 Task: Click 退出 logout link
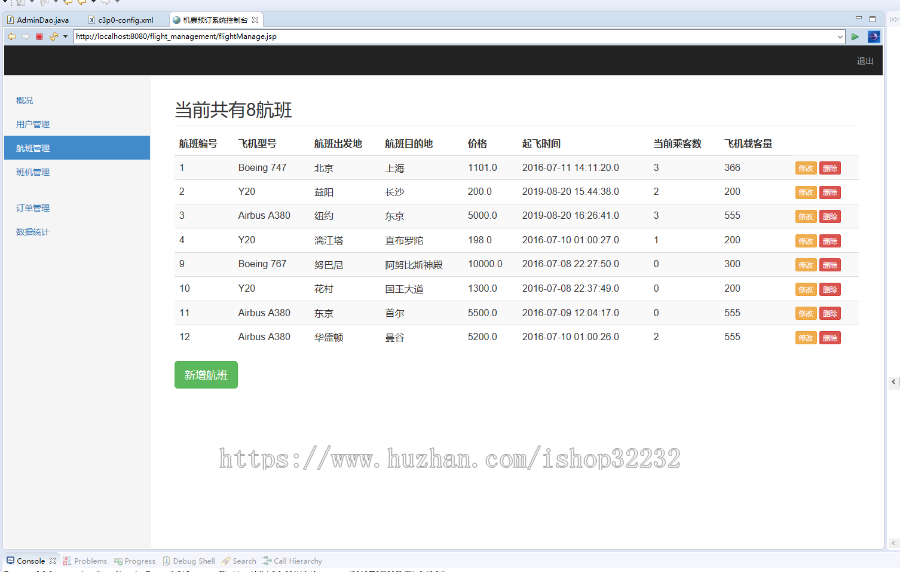click(865, 61)
